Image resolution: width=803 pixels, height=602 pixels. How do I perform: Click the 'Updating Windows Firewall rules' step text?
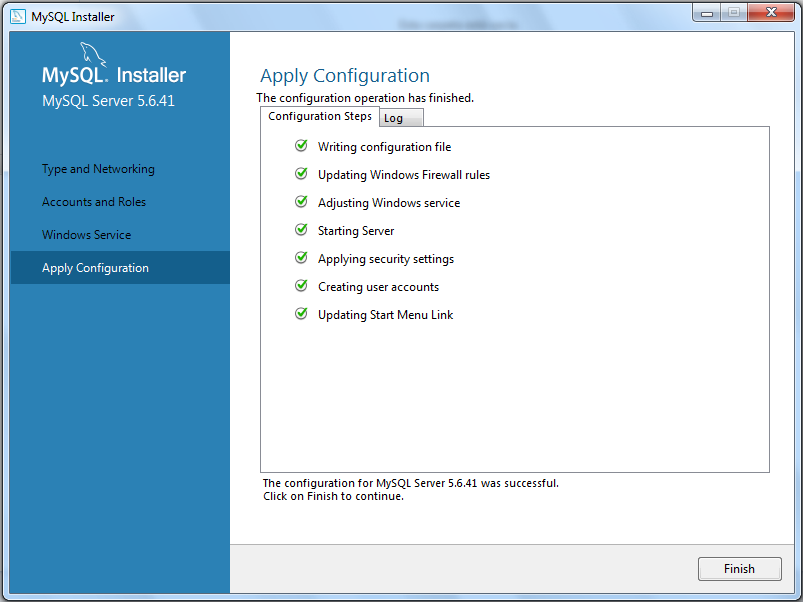point(404,175)
